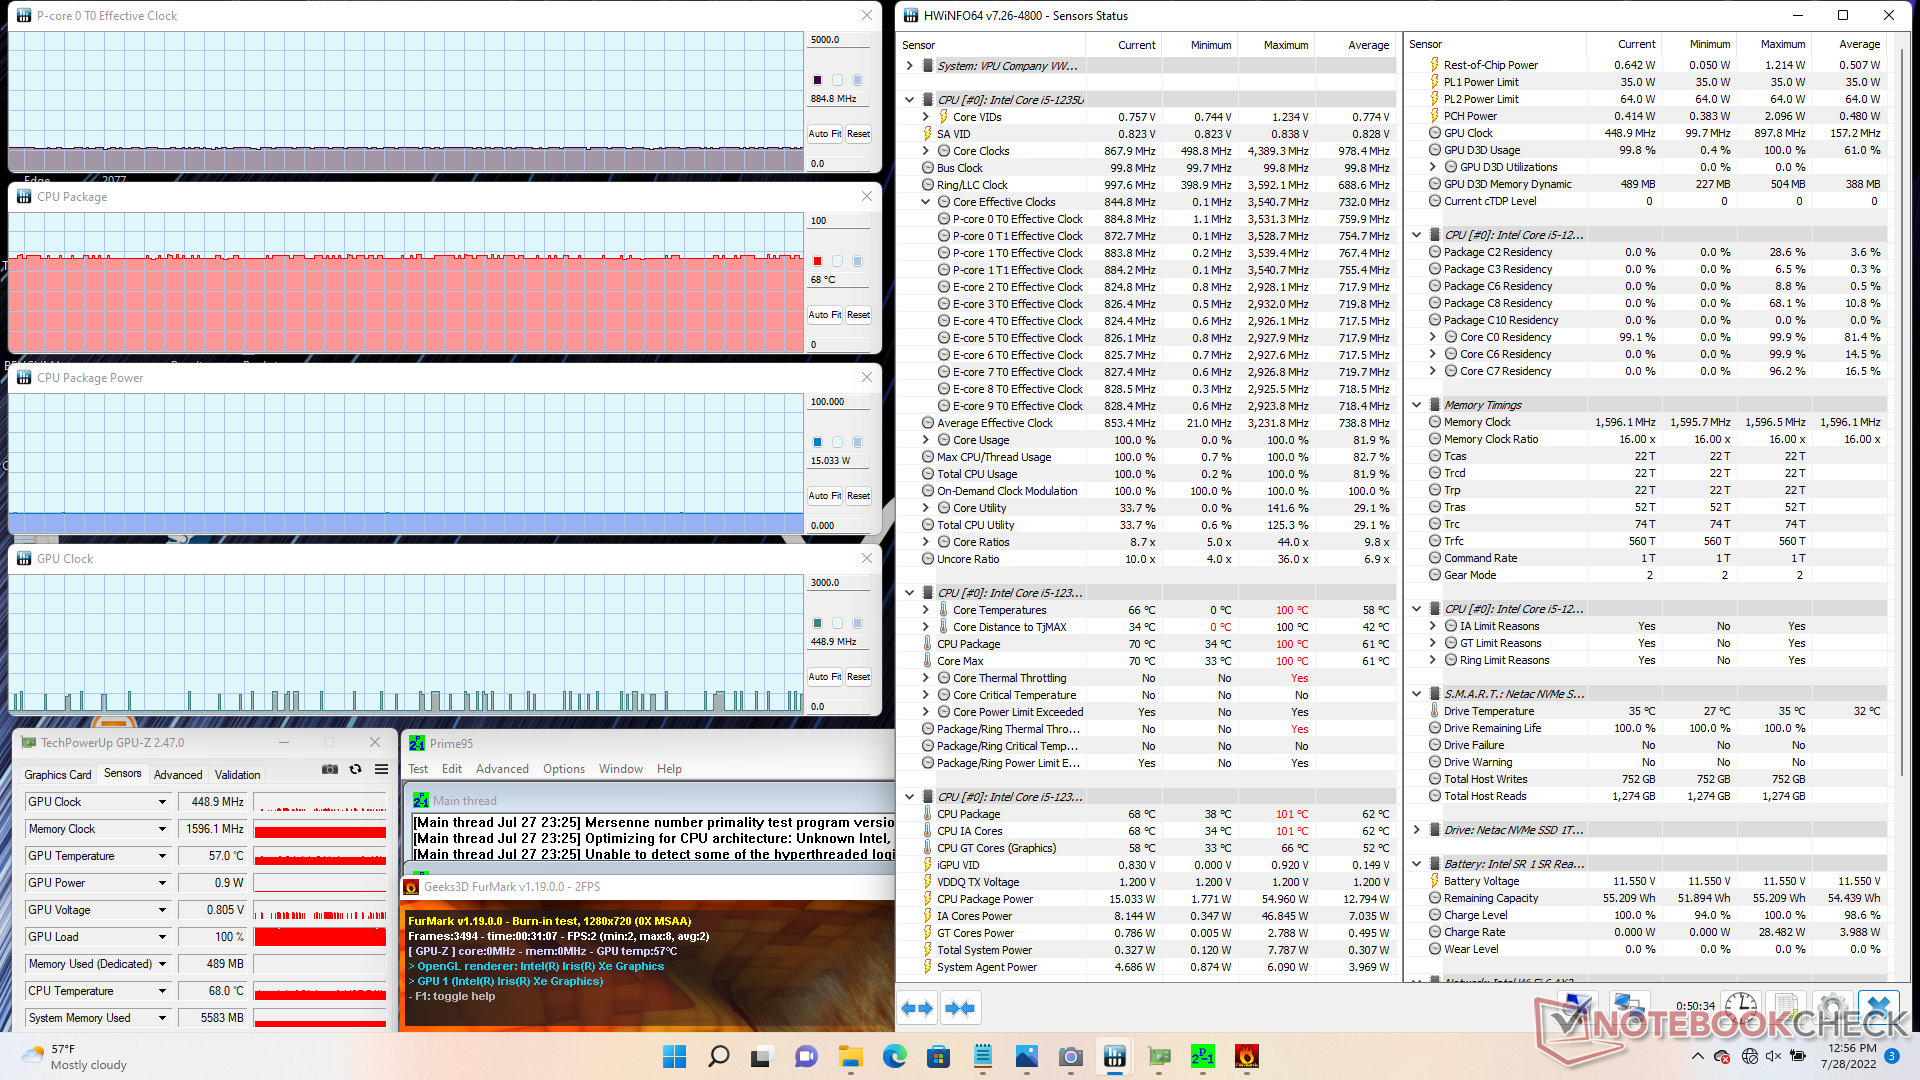The width and height of the screenshot is (1920, 1080).
Task: Switch to FurMark taskbar icon
Action: (1246, 1056)
